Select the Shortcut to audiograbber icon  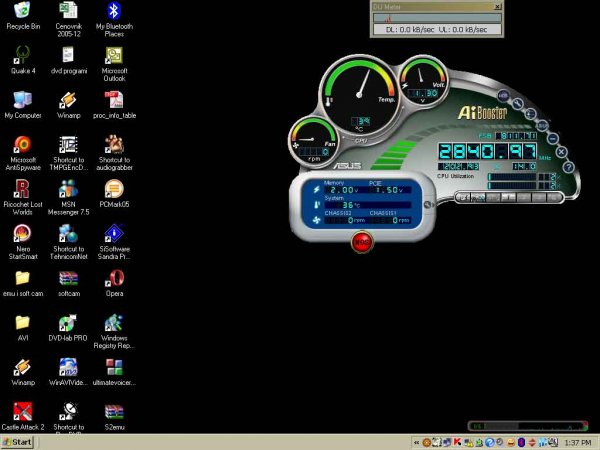click(114, 153)
